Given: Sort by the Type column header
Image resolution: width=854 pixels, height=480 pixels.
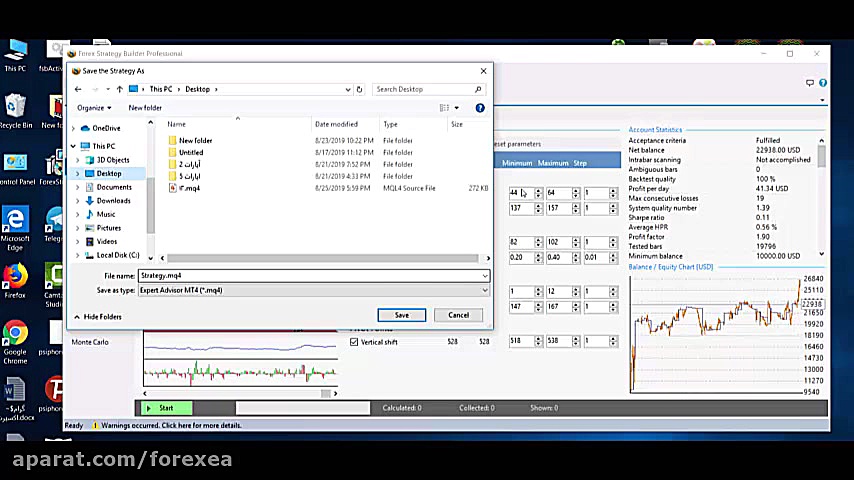Looking at the screenshot, I should [390, 124].
